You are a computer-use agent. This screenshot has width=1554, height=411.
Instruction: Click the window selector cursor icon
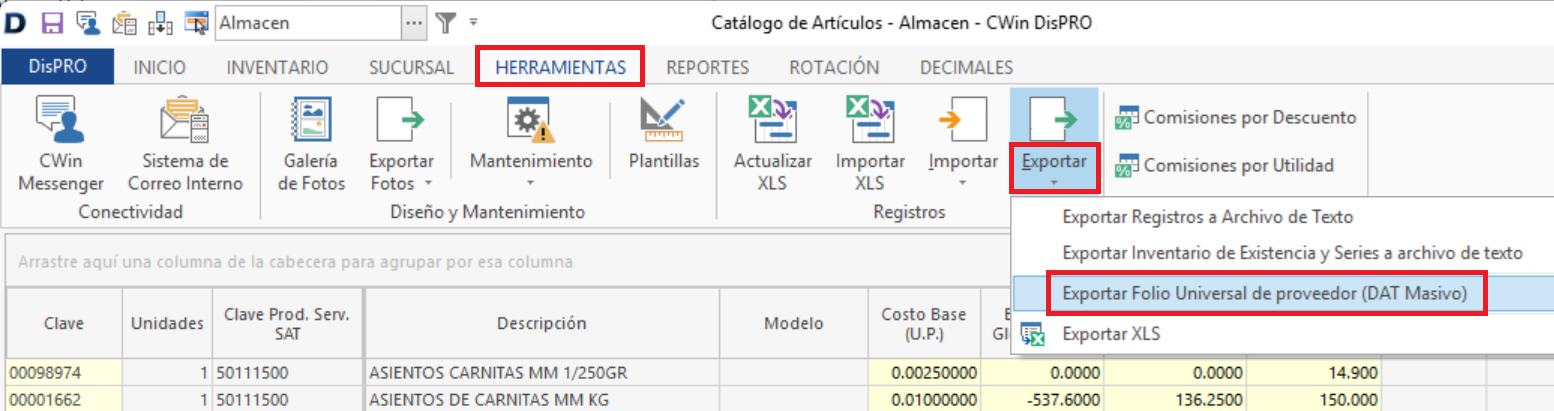(197, 21)
